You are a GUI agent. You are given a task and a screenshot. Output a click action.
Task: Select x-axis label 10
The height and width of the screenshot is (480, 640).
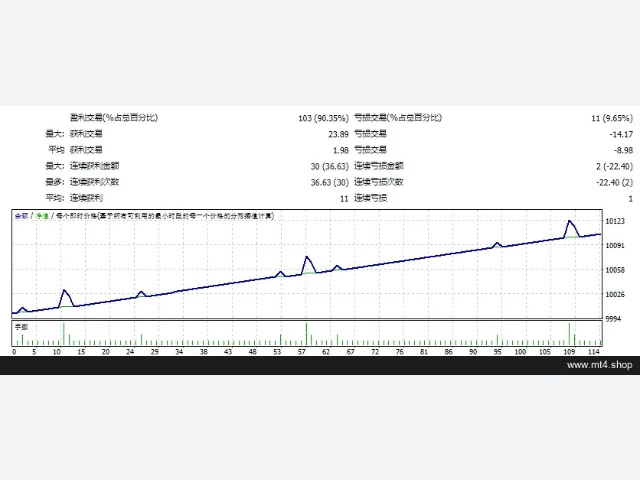point(57,352)
